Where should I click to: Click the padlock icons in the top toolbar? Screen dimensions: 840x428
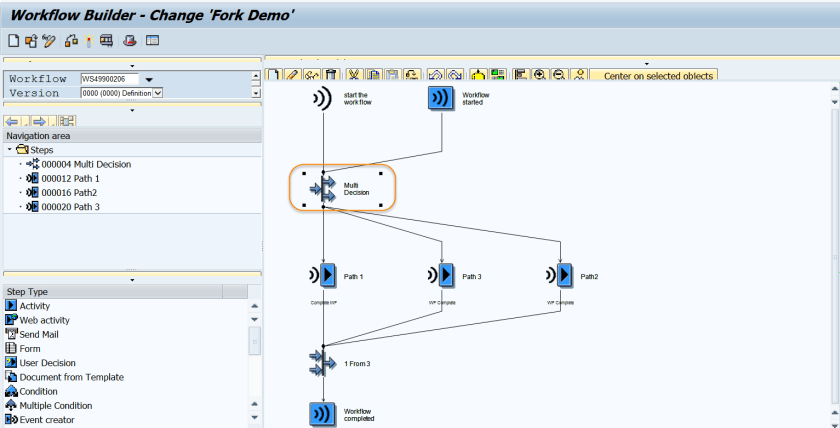click(x=71, y=41)
